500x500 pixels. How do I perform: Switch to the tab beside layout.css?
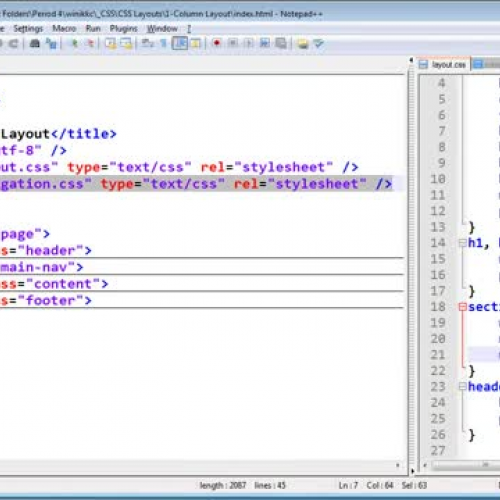tap(486, 64)
